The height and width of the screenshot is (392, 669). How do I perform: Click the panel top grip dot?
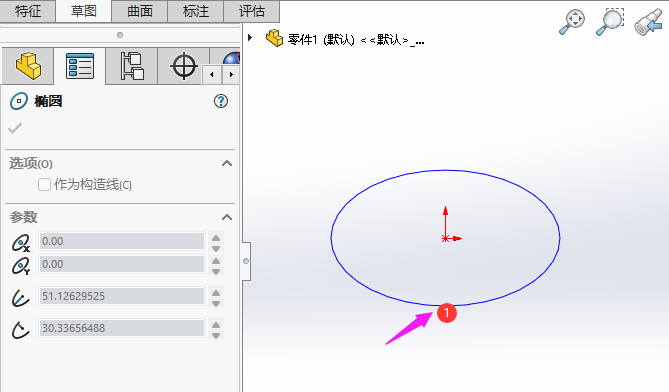(120, 35)
